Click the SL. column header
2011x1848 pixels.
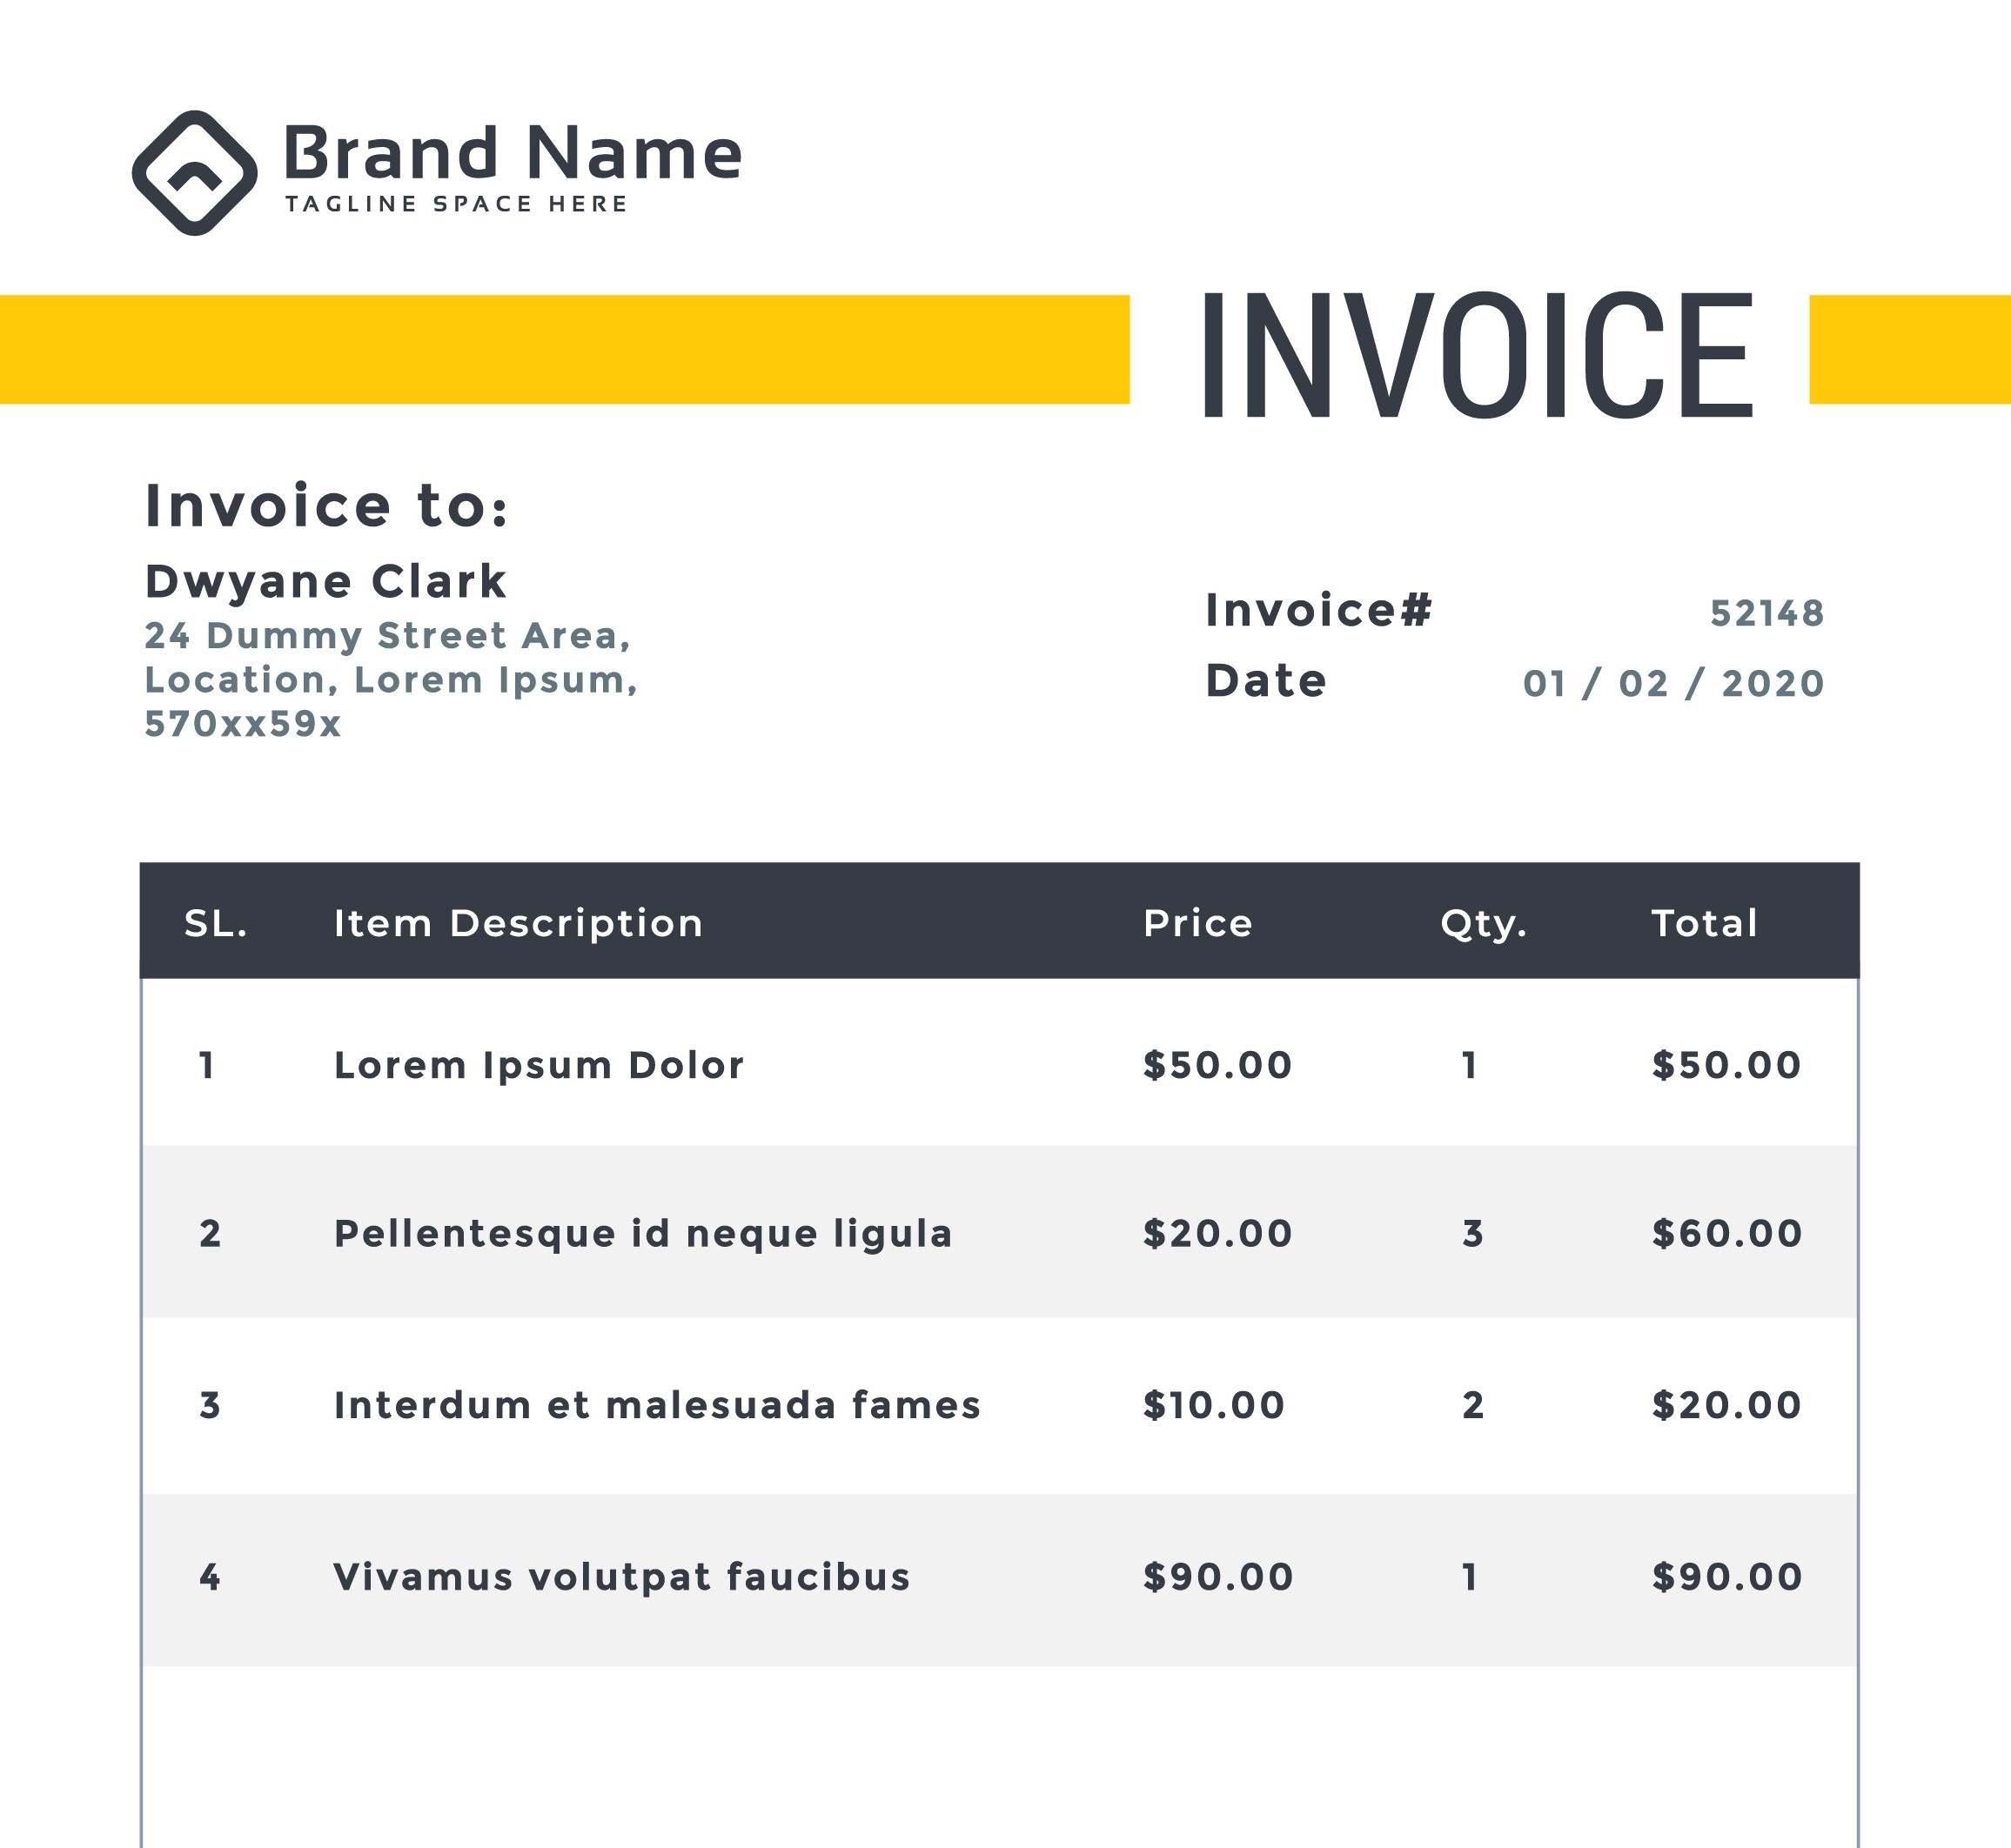215,923
